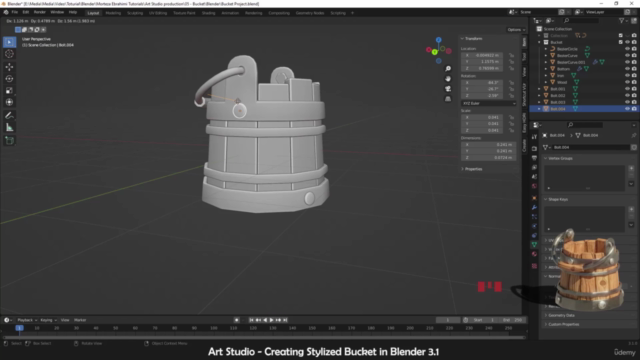Click the pan view hand icon
640x360 pixels.
click(x=448, y=79)
